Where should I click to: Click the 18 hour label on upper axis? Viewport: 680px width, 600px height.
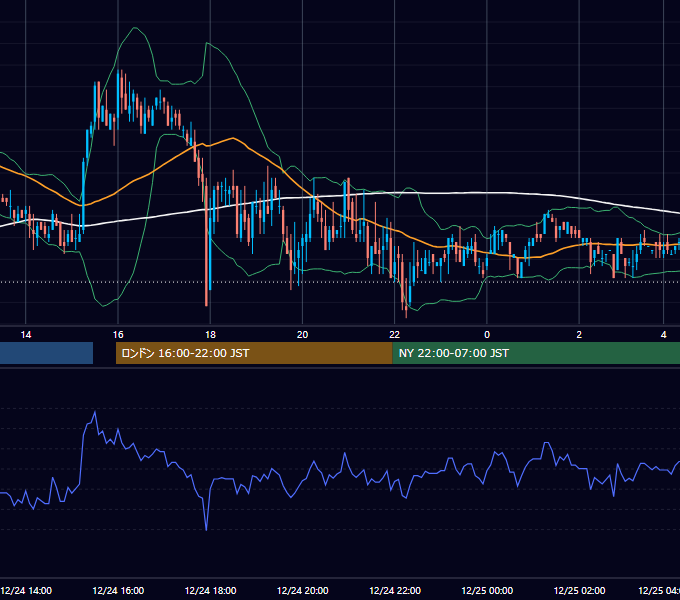click(210, 335)
